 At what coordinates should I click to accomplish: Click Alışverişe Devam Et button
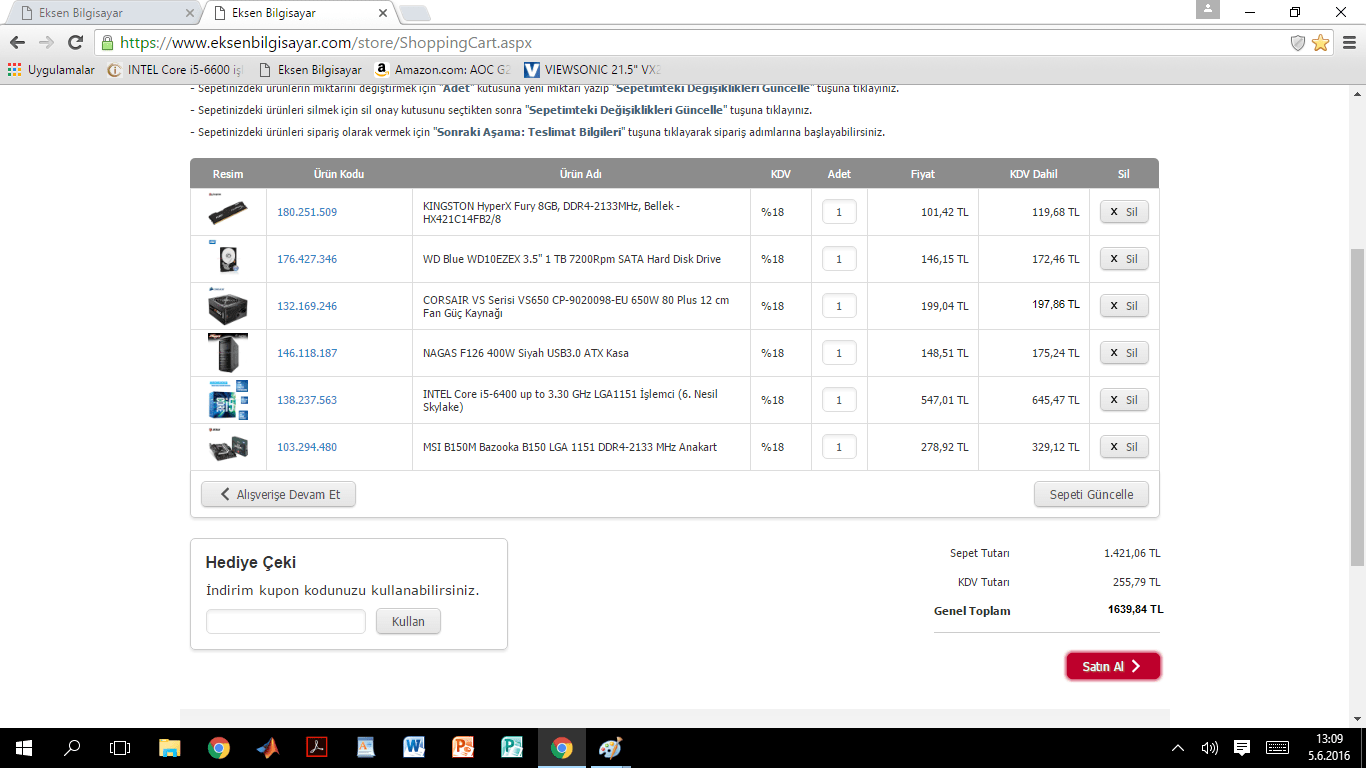(x=278, y=494)
